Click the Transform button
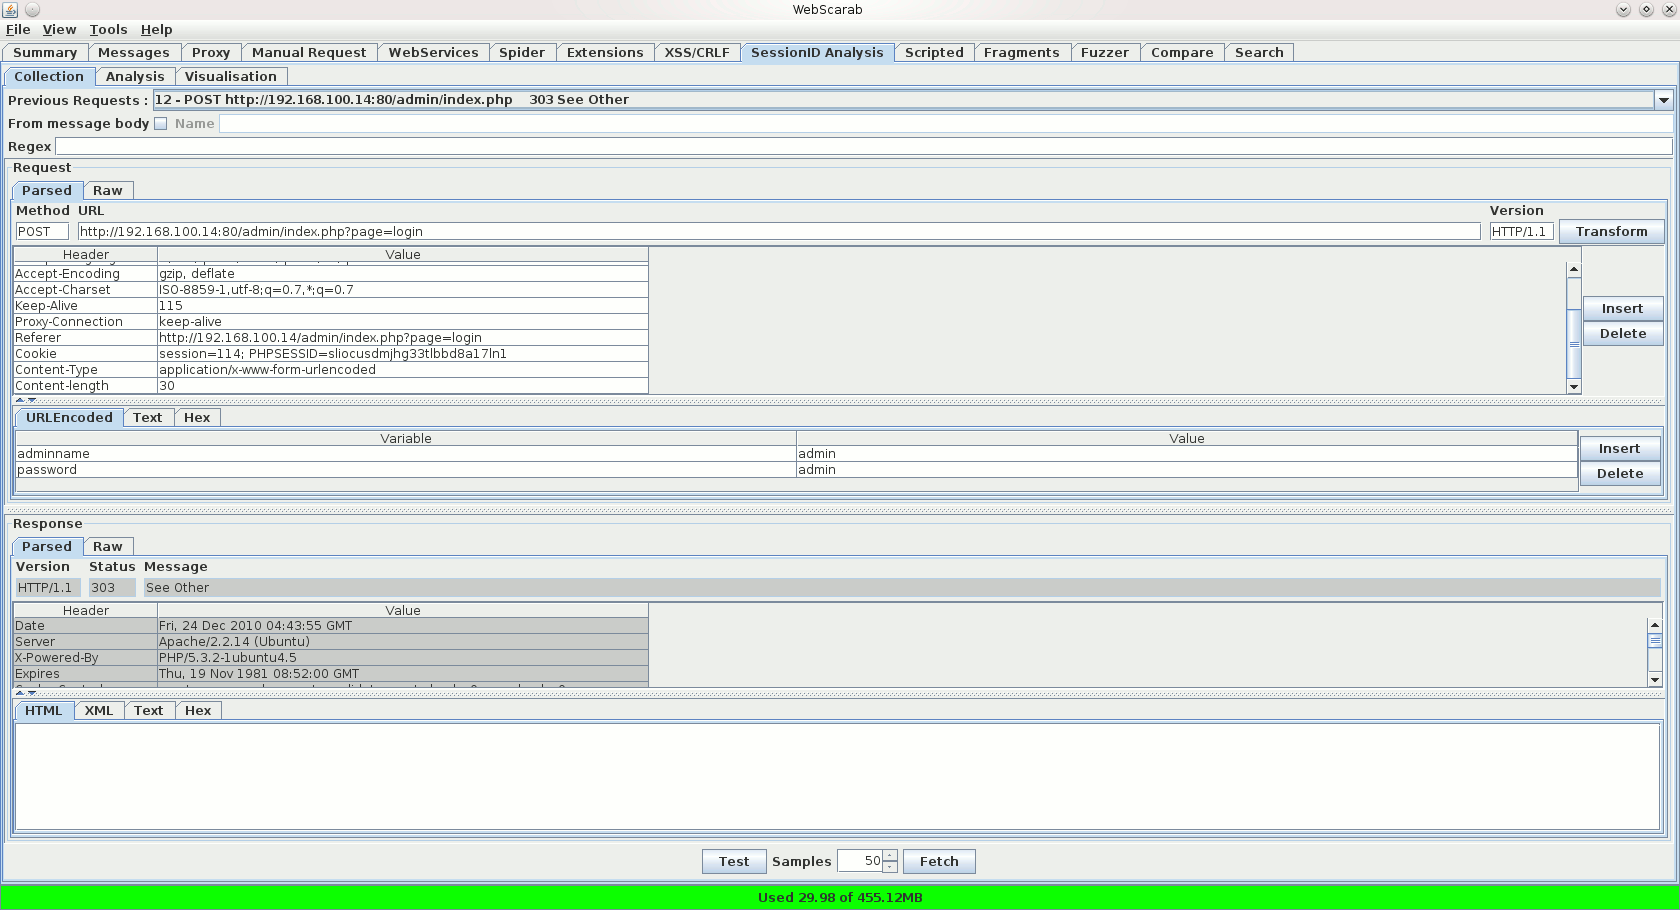Image resolution: width=1680 pixels, height=910 pixels. click(x=1610, y=232)
